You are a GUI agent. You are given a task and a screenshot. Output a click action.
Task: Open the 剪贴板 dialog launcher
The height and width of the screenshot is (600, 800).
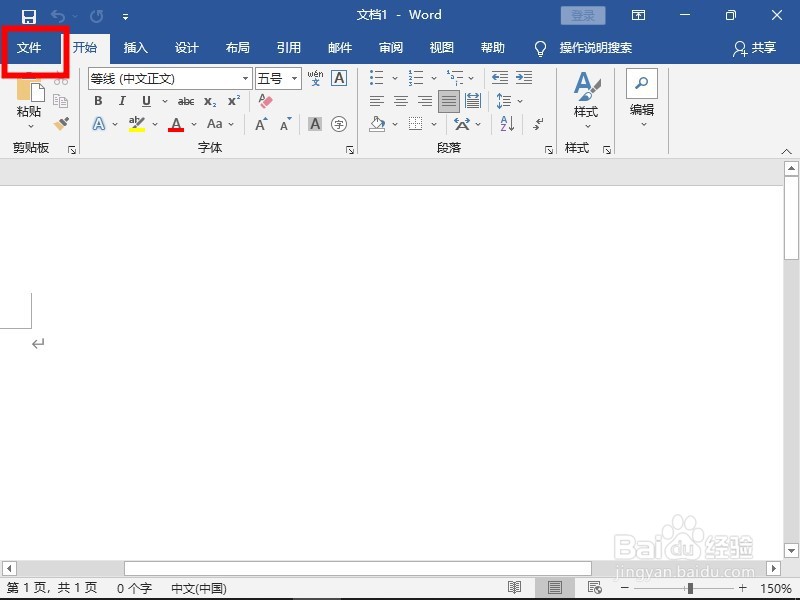point(72,149)
